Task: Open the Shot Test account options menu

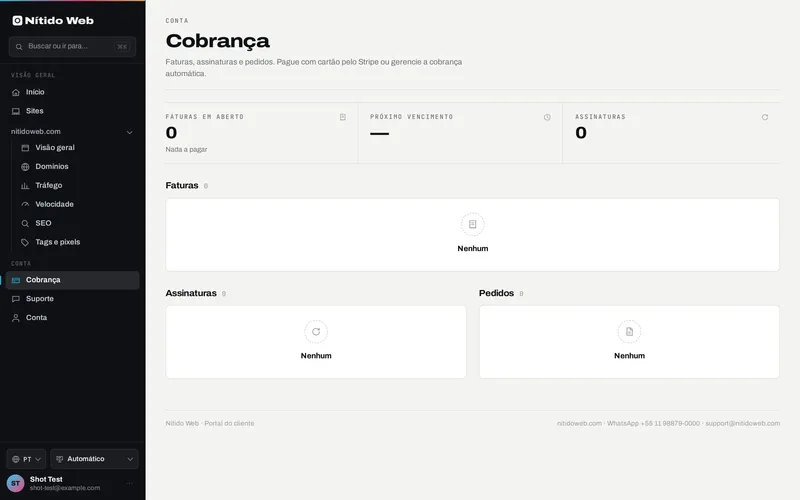Action: (x=129, y=483)
